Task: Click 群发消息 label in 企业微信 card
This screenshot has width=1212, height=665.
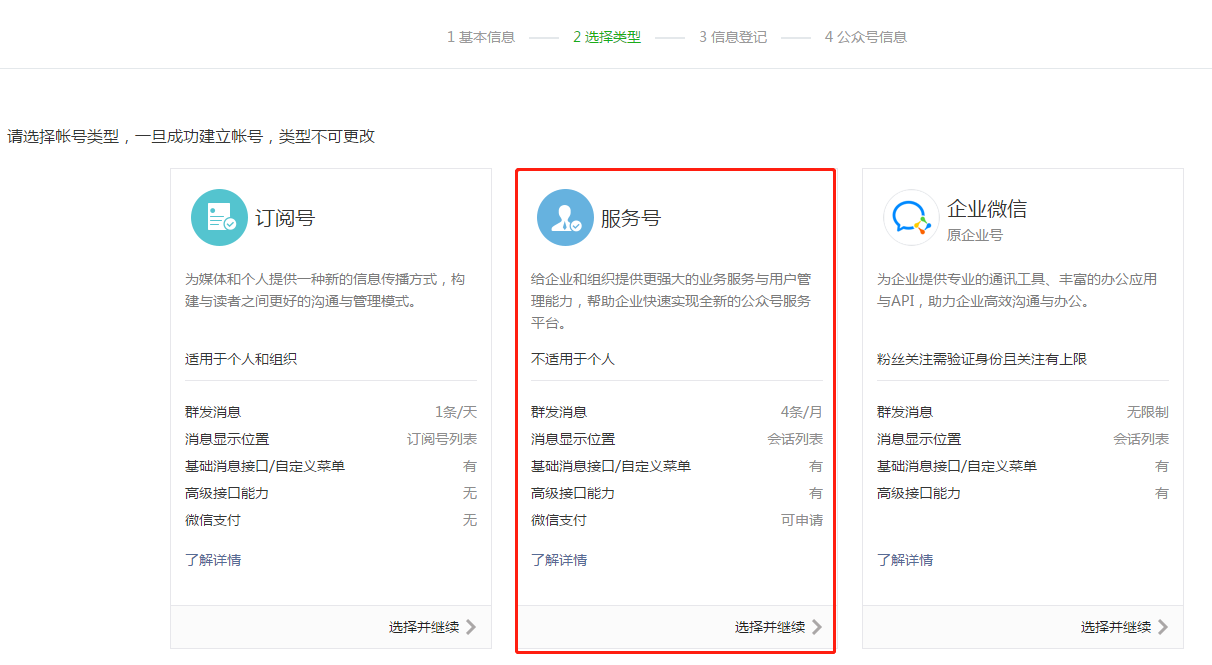Action: [x=905, y=412]
